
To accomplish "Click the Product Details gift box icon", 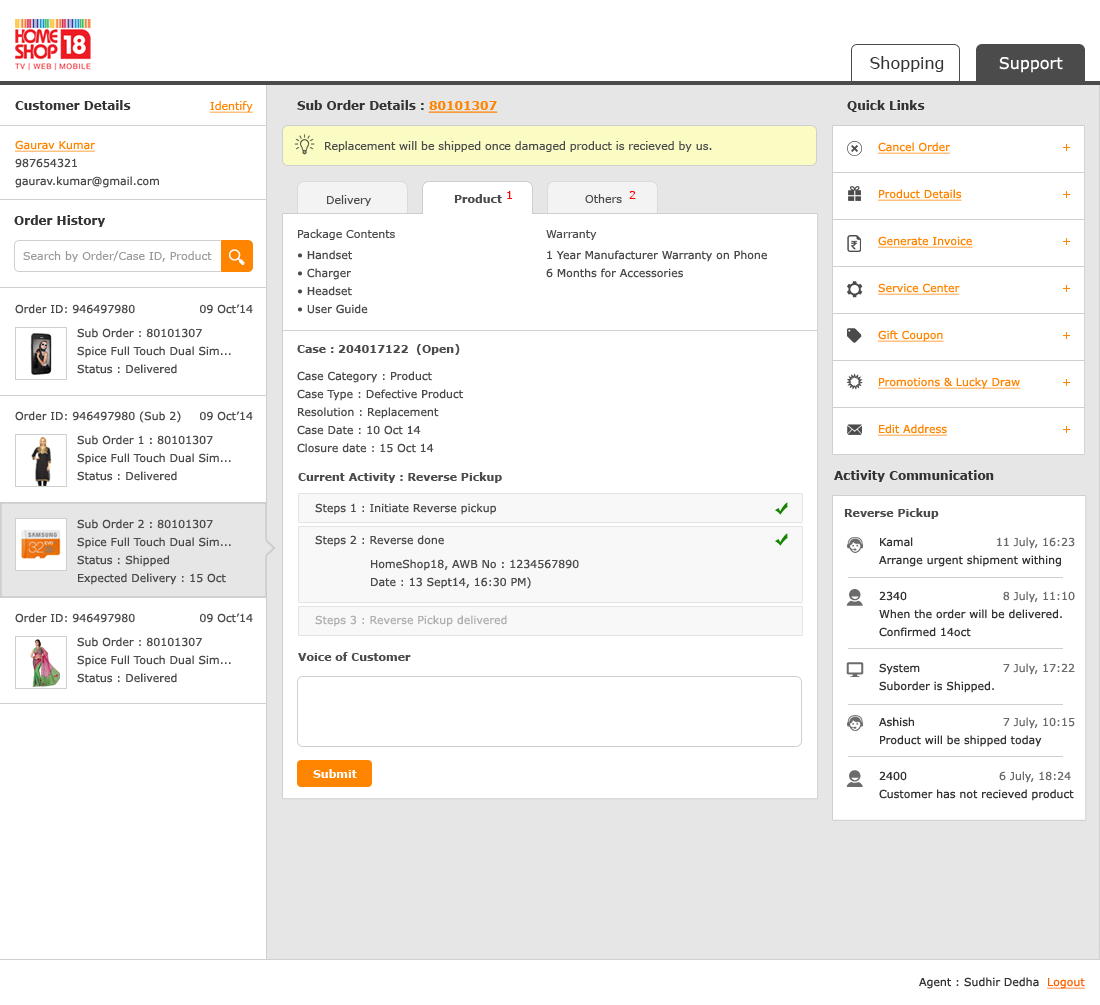I will (x=854, y=195).
